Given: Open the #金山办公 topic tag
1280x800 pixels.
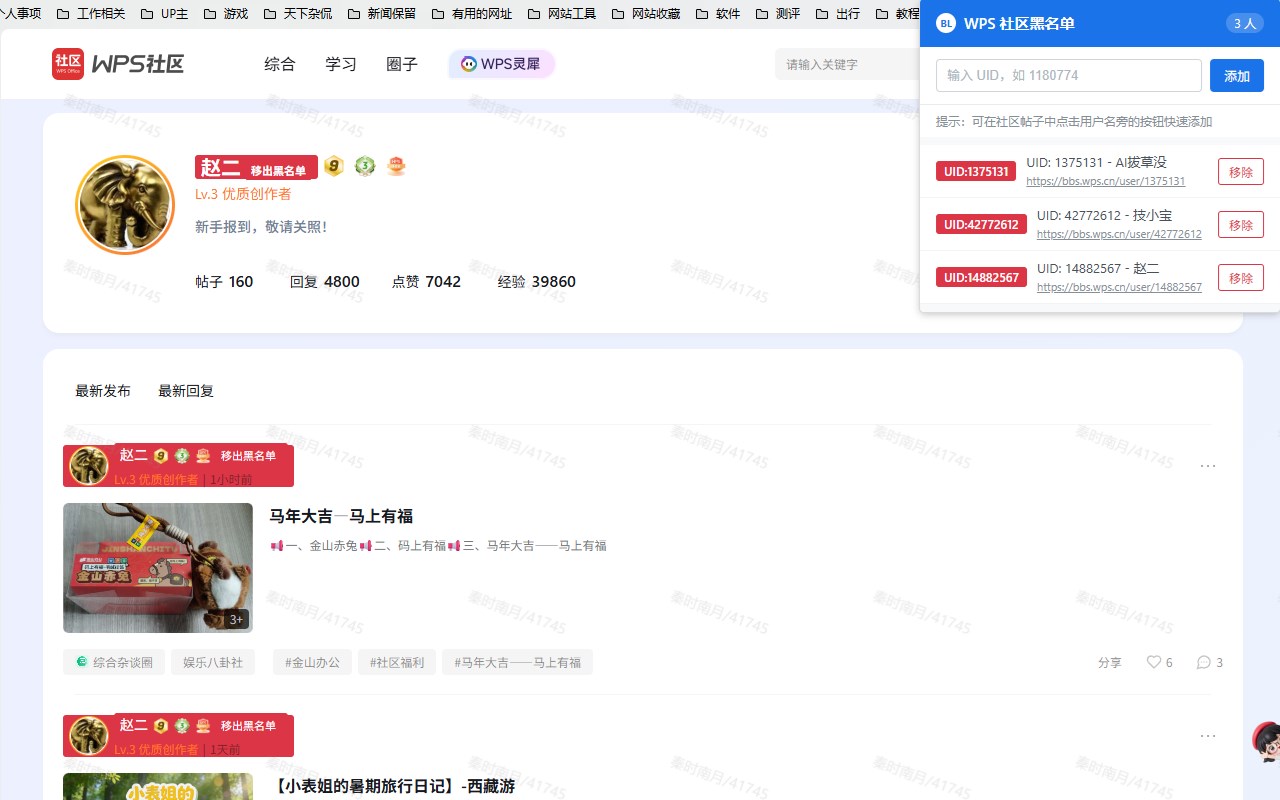Looking at the screenshot, I should [312, 662].
